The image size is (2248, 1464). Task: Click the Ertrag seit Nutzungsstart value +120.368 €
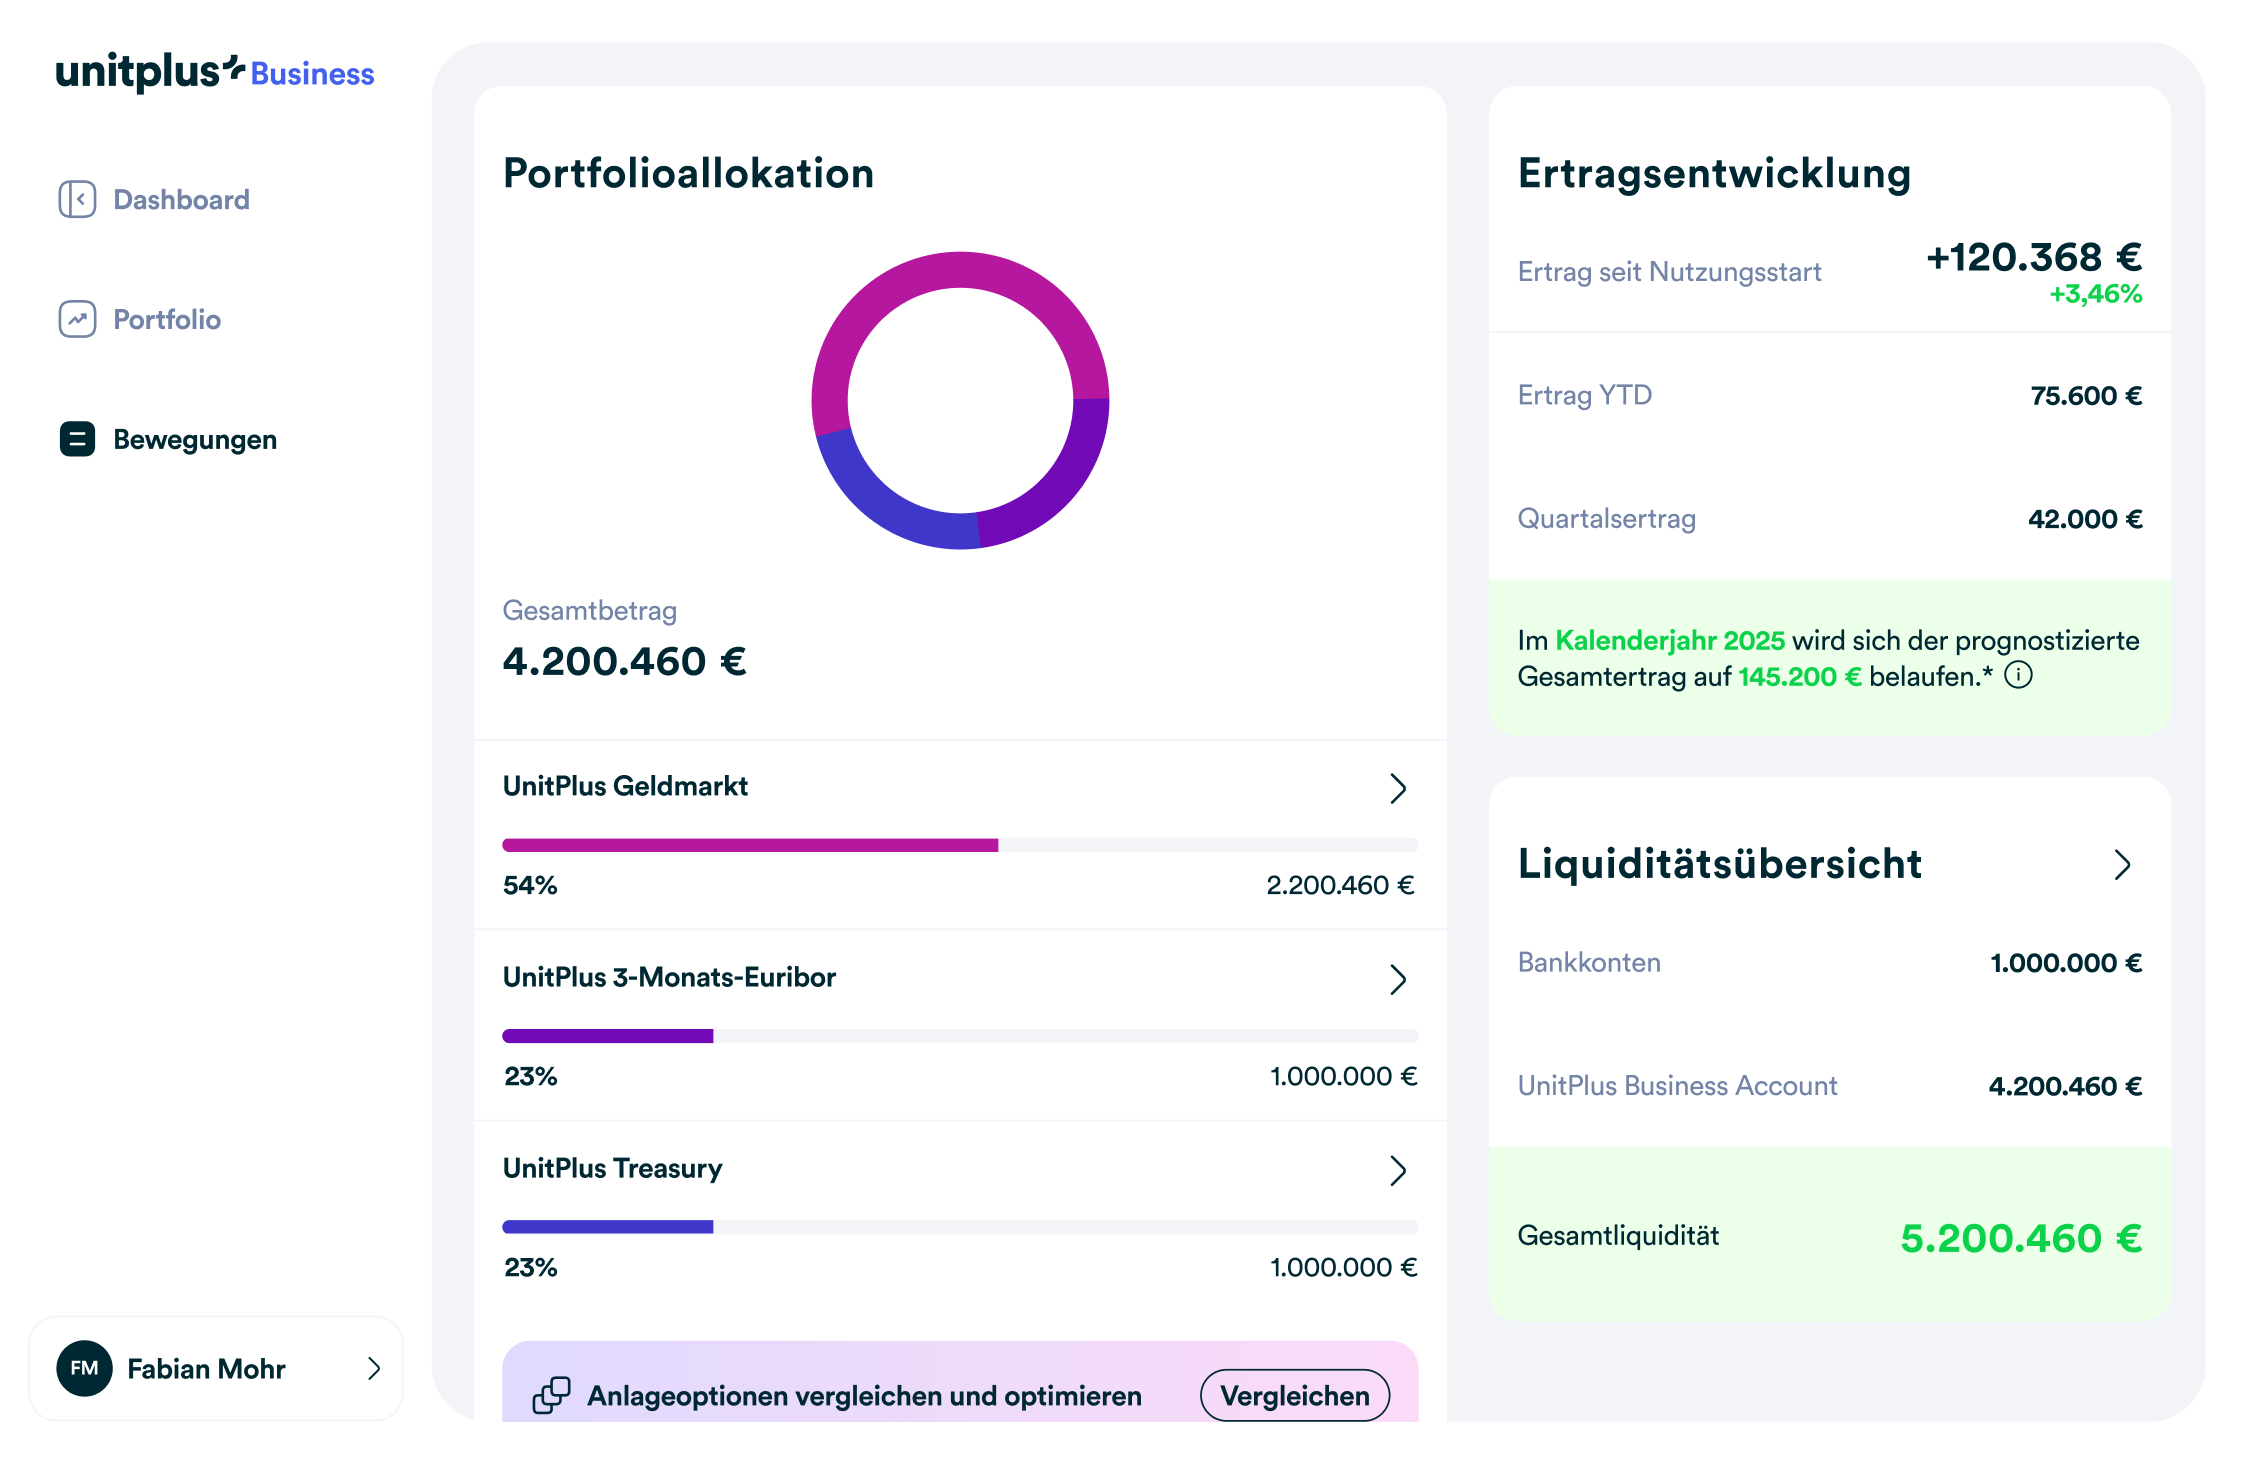click(2034, 257)
